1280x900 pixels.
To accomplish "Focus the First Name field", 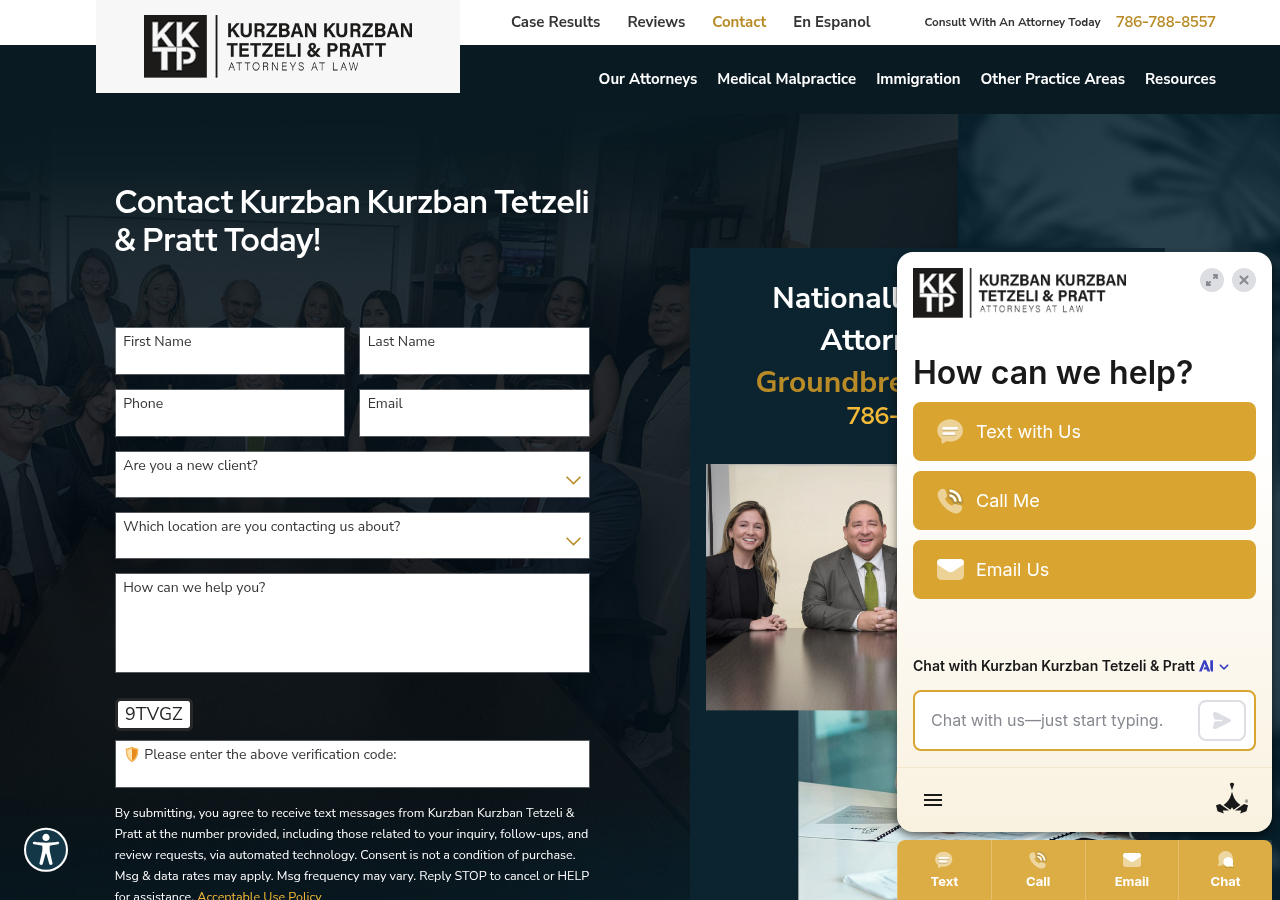I will tap(230, 351).
